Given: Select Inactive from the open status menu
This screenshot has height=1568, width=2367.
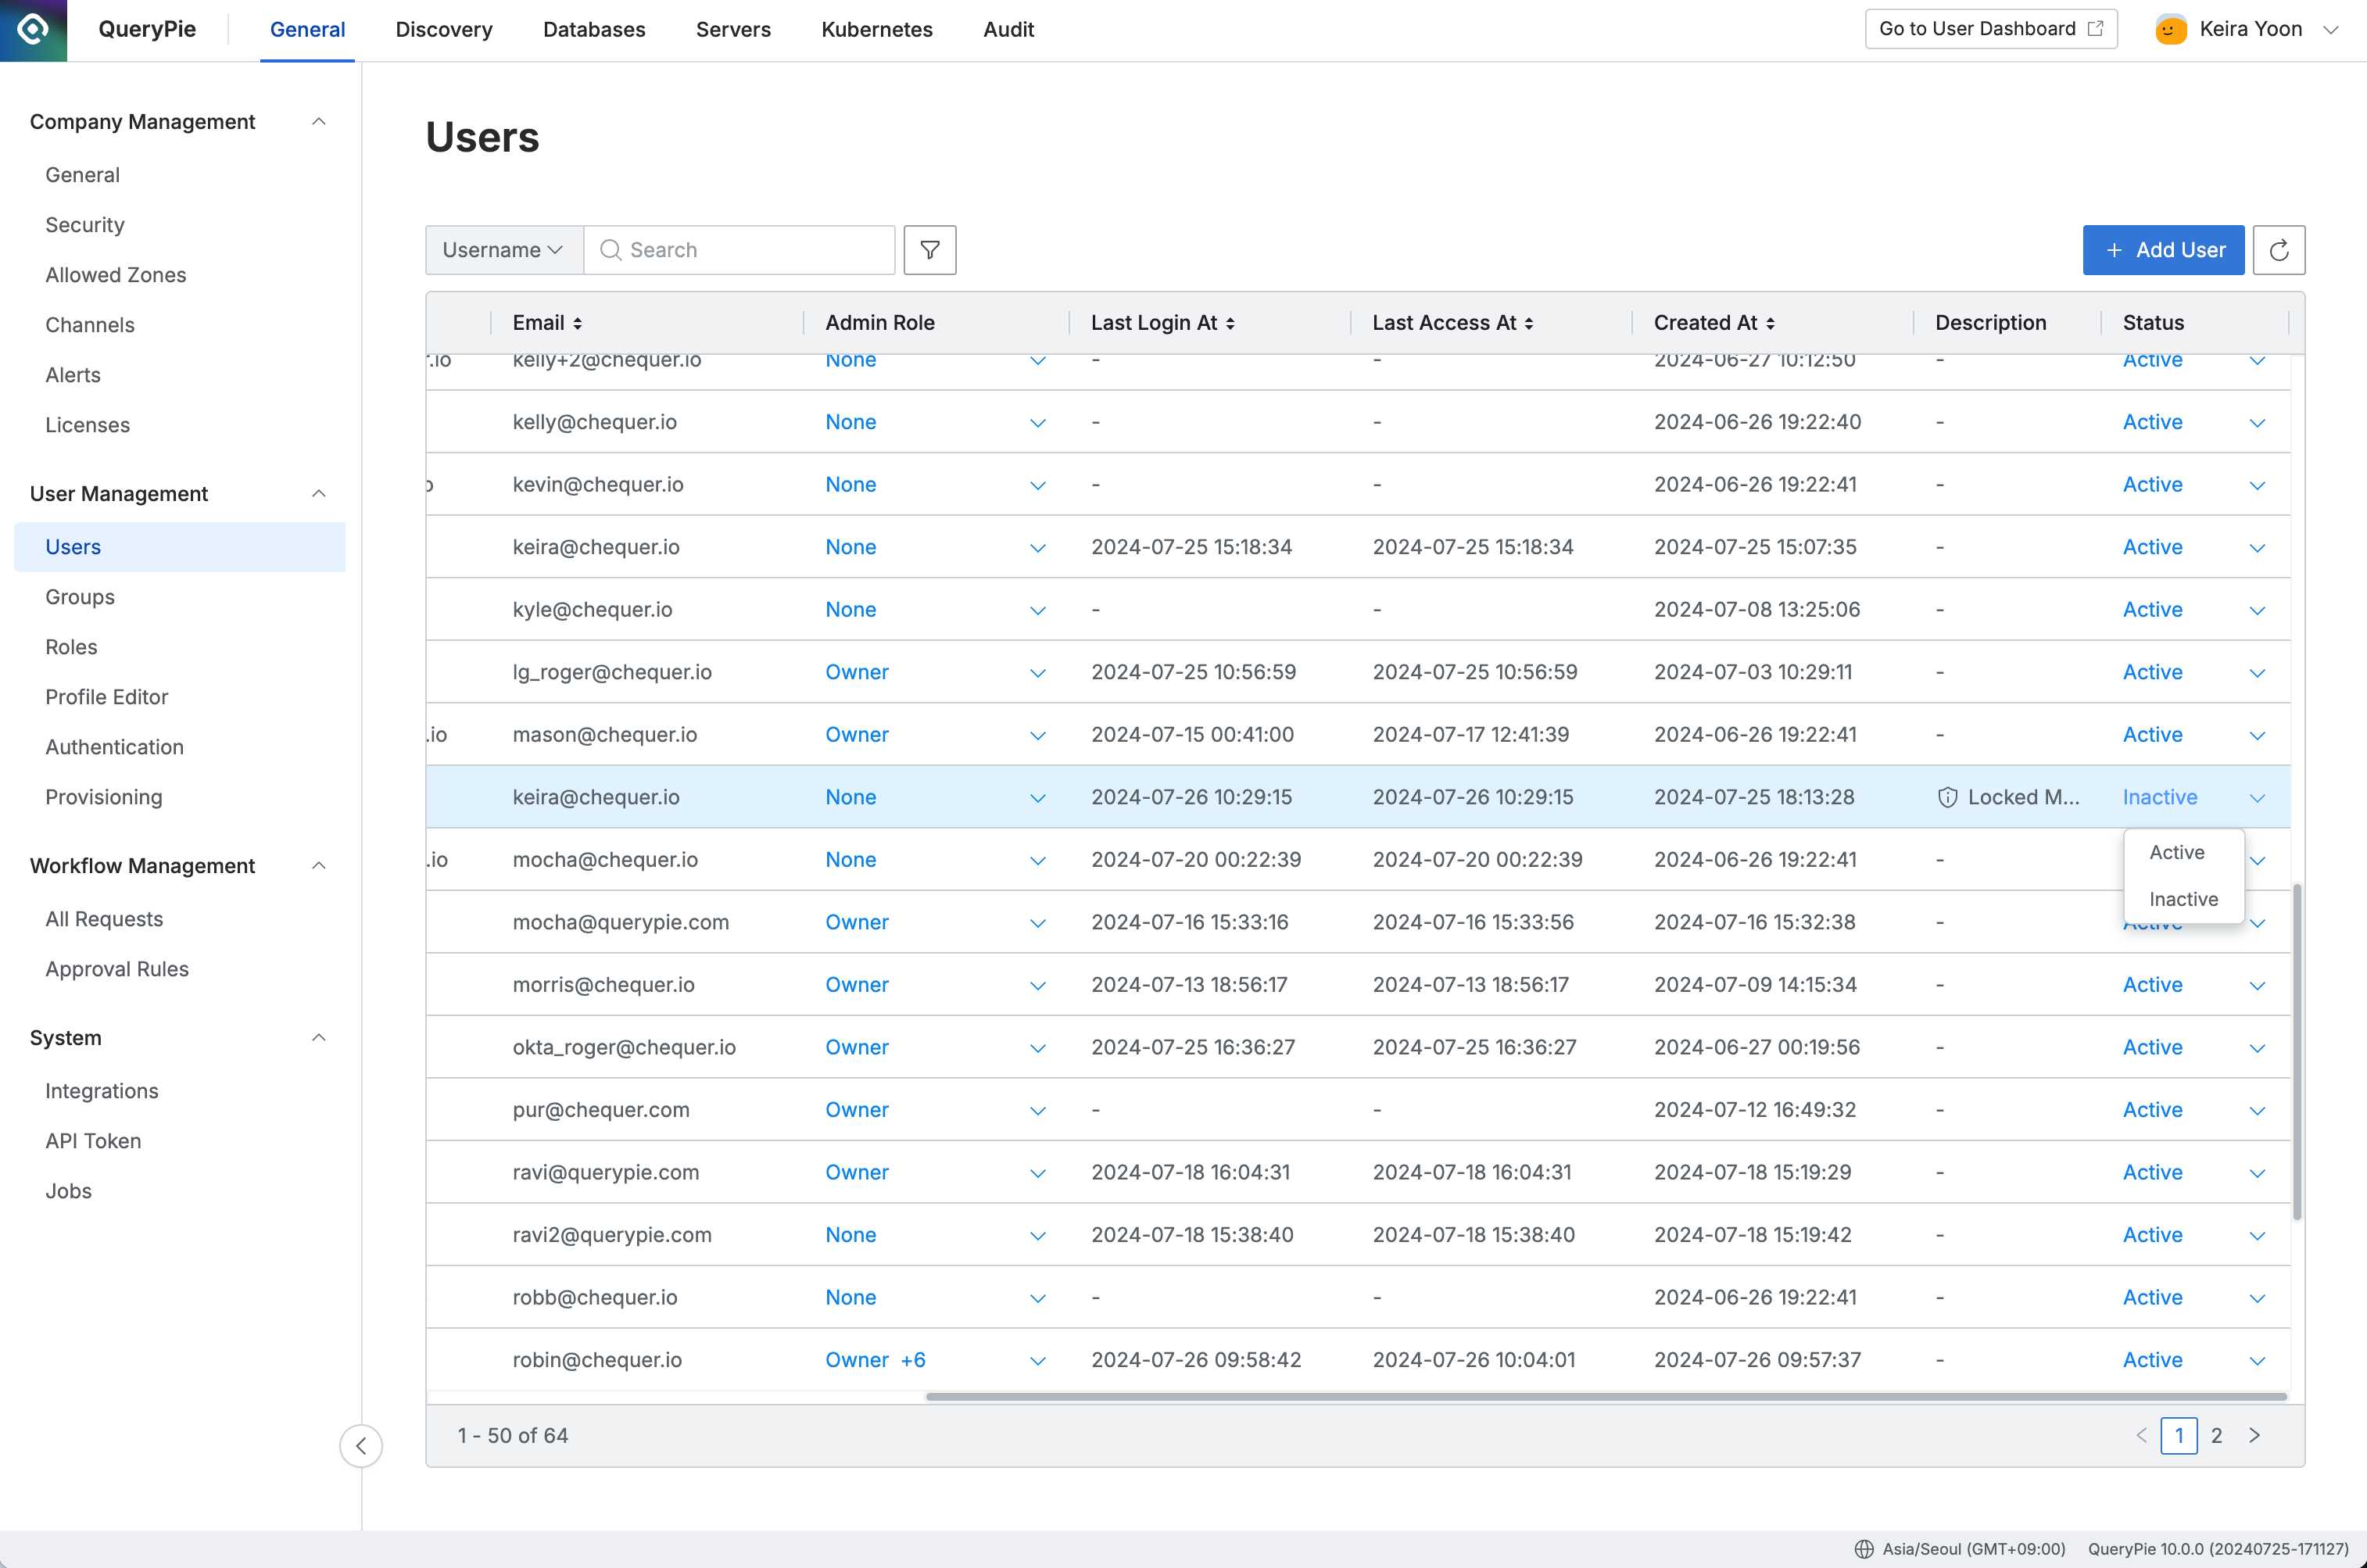Looking at the screenshot, I should click(x=2183, y=898).
